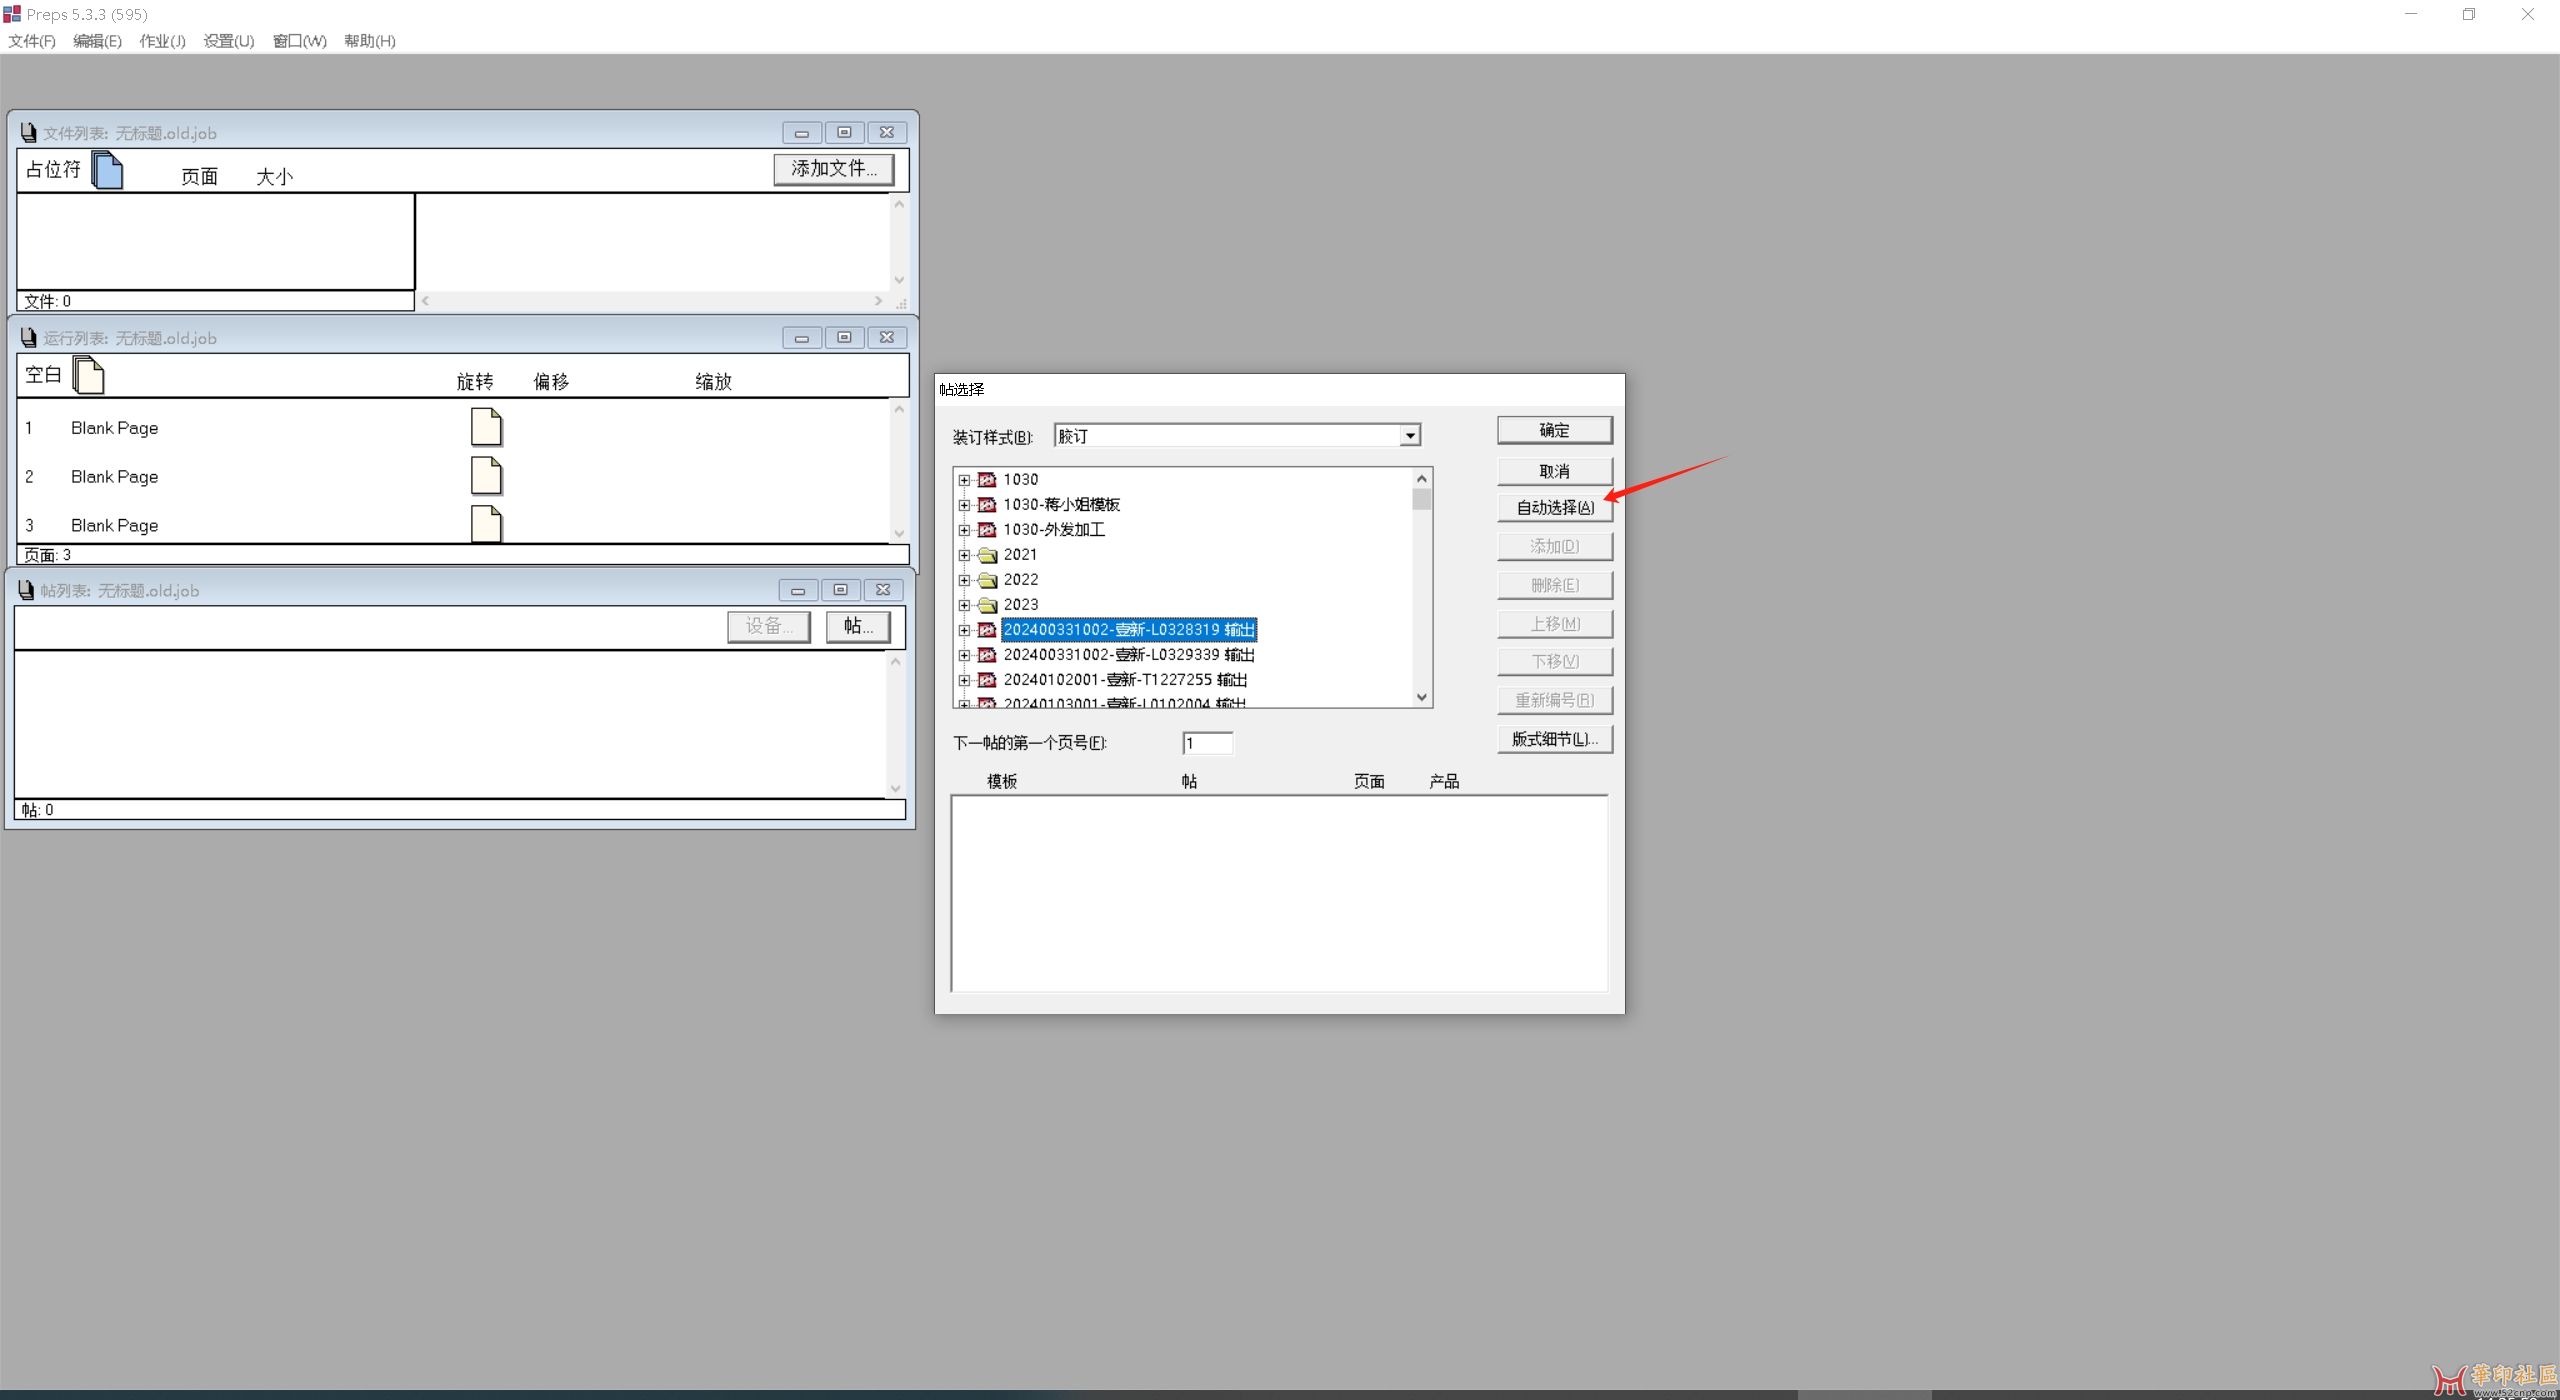Screen dimensions: 2560x1400
Task: Click the 偏移 column header
Action: point(551,382)
